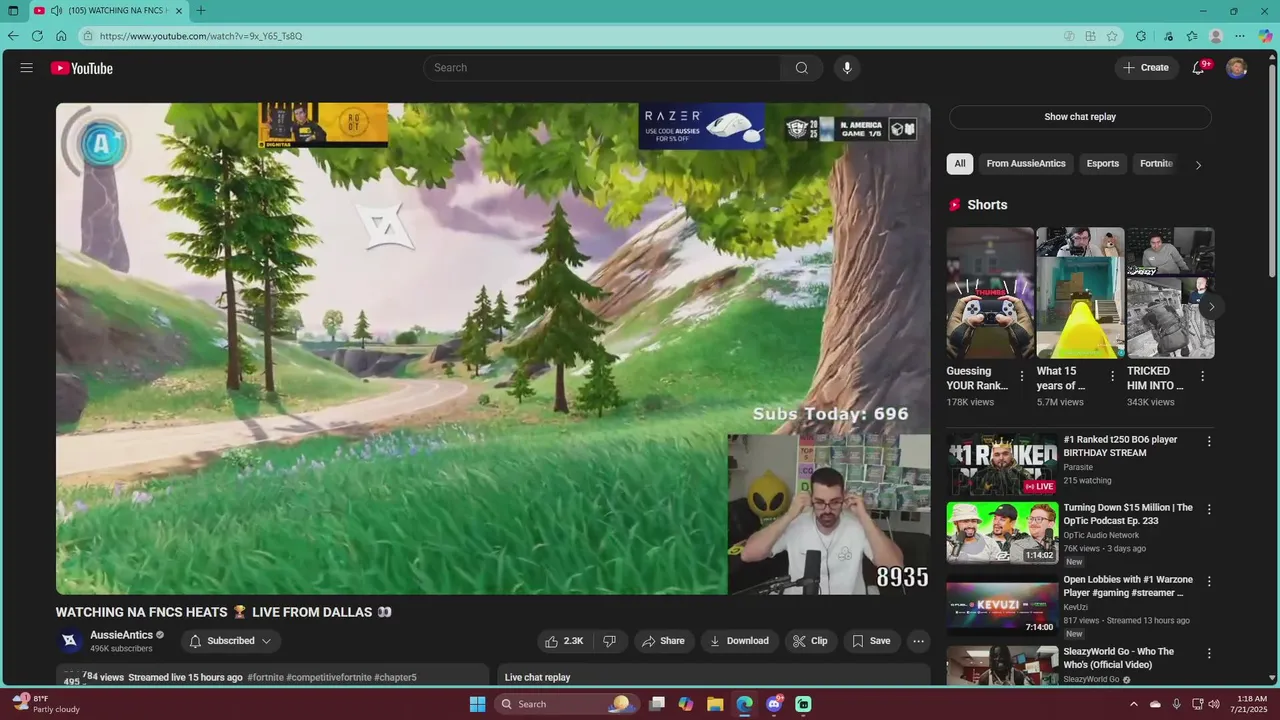Open a new browser tab

(x=201, y=11)
